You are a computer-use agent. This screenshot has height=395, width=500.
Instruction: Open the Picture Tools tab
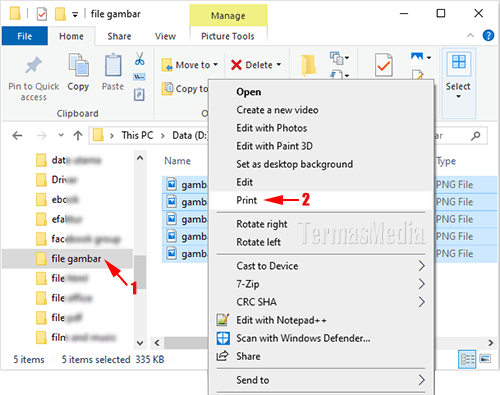pos(228,36)
